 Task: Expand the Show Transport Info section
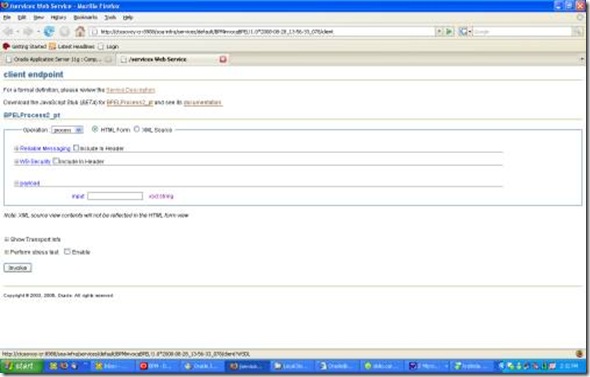[32, 239]
